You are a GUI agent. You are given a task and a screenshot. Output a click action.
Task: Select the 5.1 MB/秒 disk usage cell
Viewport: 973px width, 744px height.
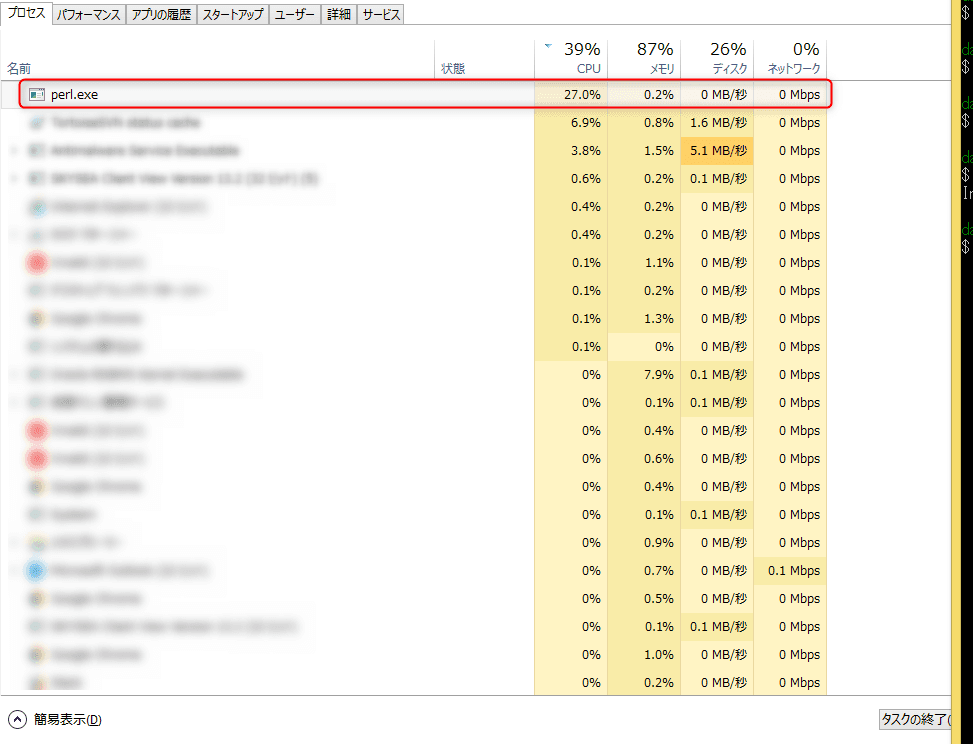pos(717,151)
